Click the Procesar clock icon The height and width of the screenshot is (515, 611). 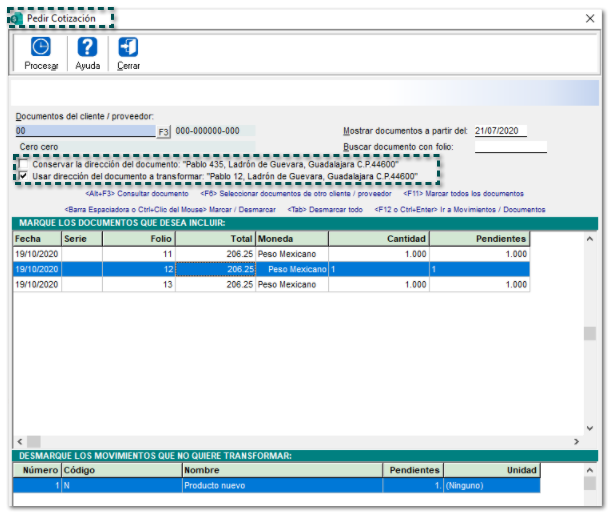[x=41, y=47]
